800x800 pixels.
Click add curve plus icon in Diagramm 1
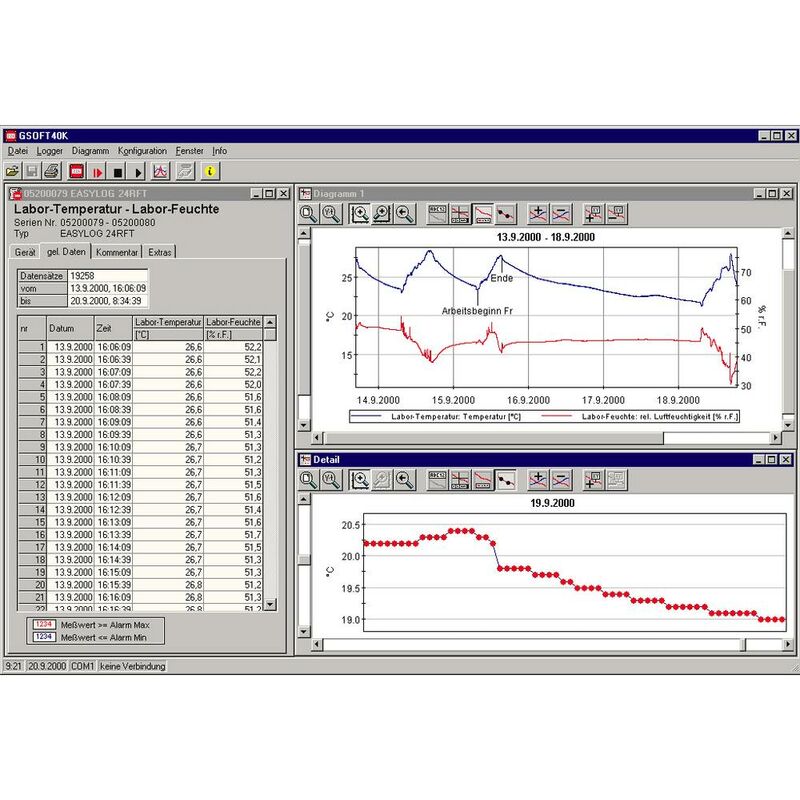click(538, 213)
